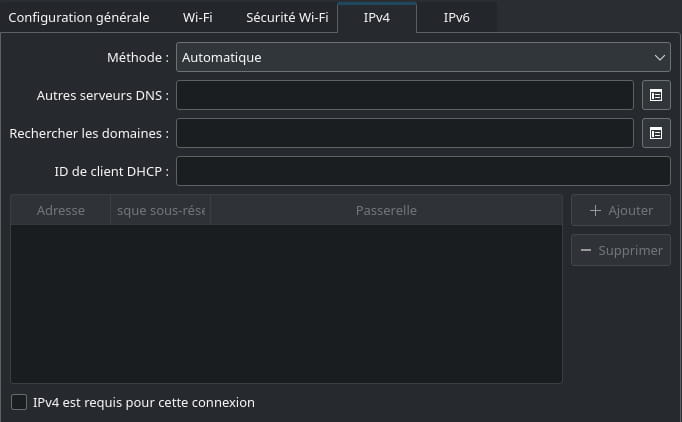Click the Passerelle column header
The width and height of the screenshot is (682, 422).
point(386,211)
